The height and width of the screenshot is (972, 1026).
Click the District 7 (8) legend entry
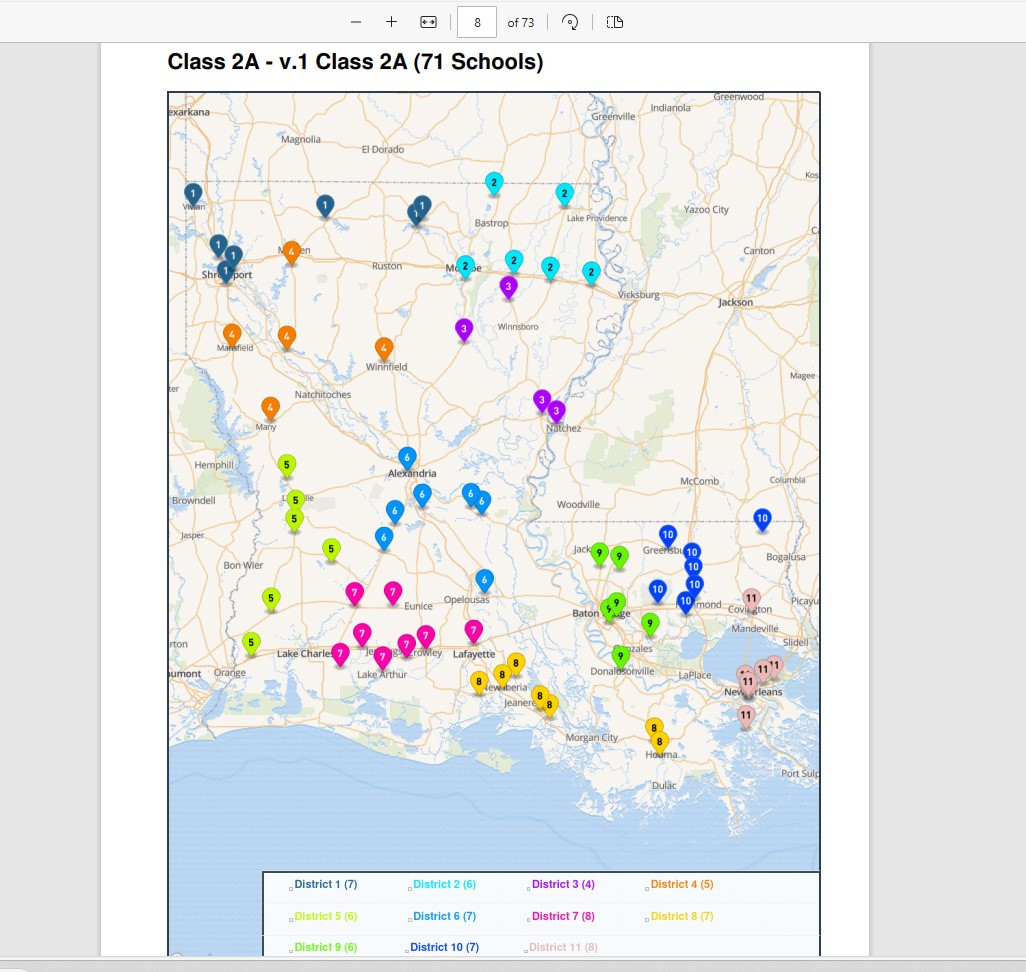563,916
